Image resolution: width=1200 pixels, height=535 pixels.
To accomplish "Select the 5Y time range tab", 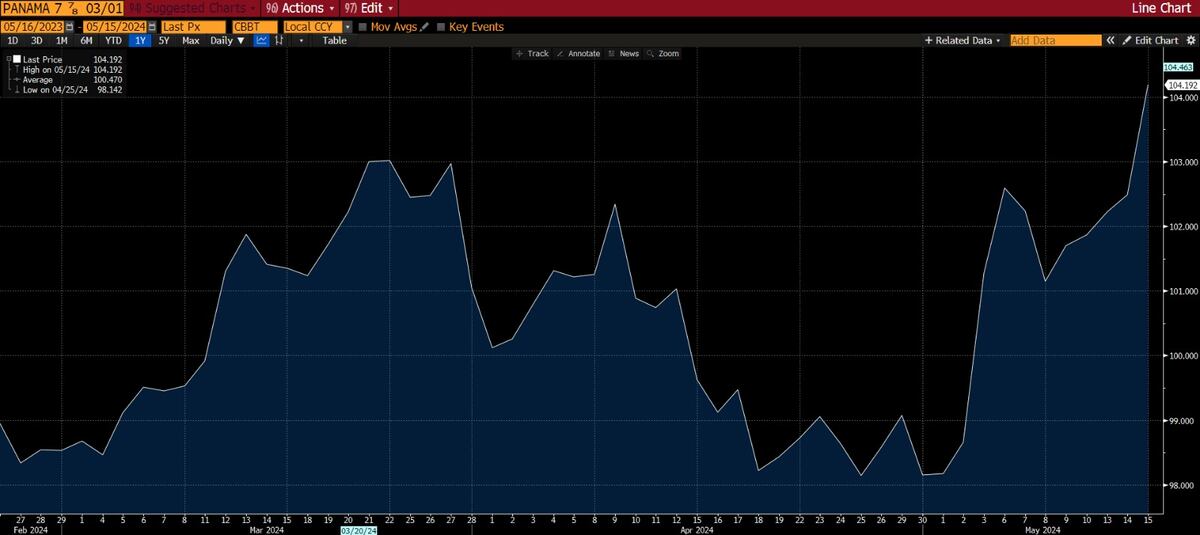I will [x=164, y=41].
